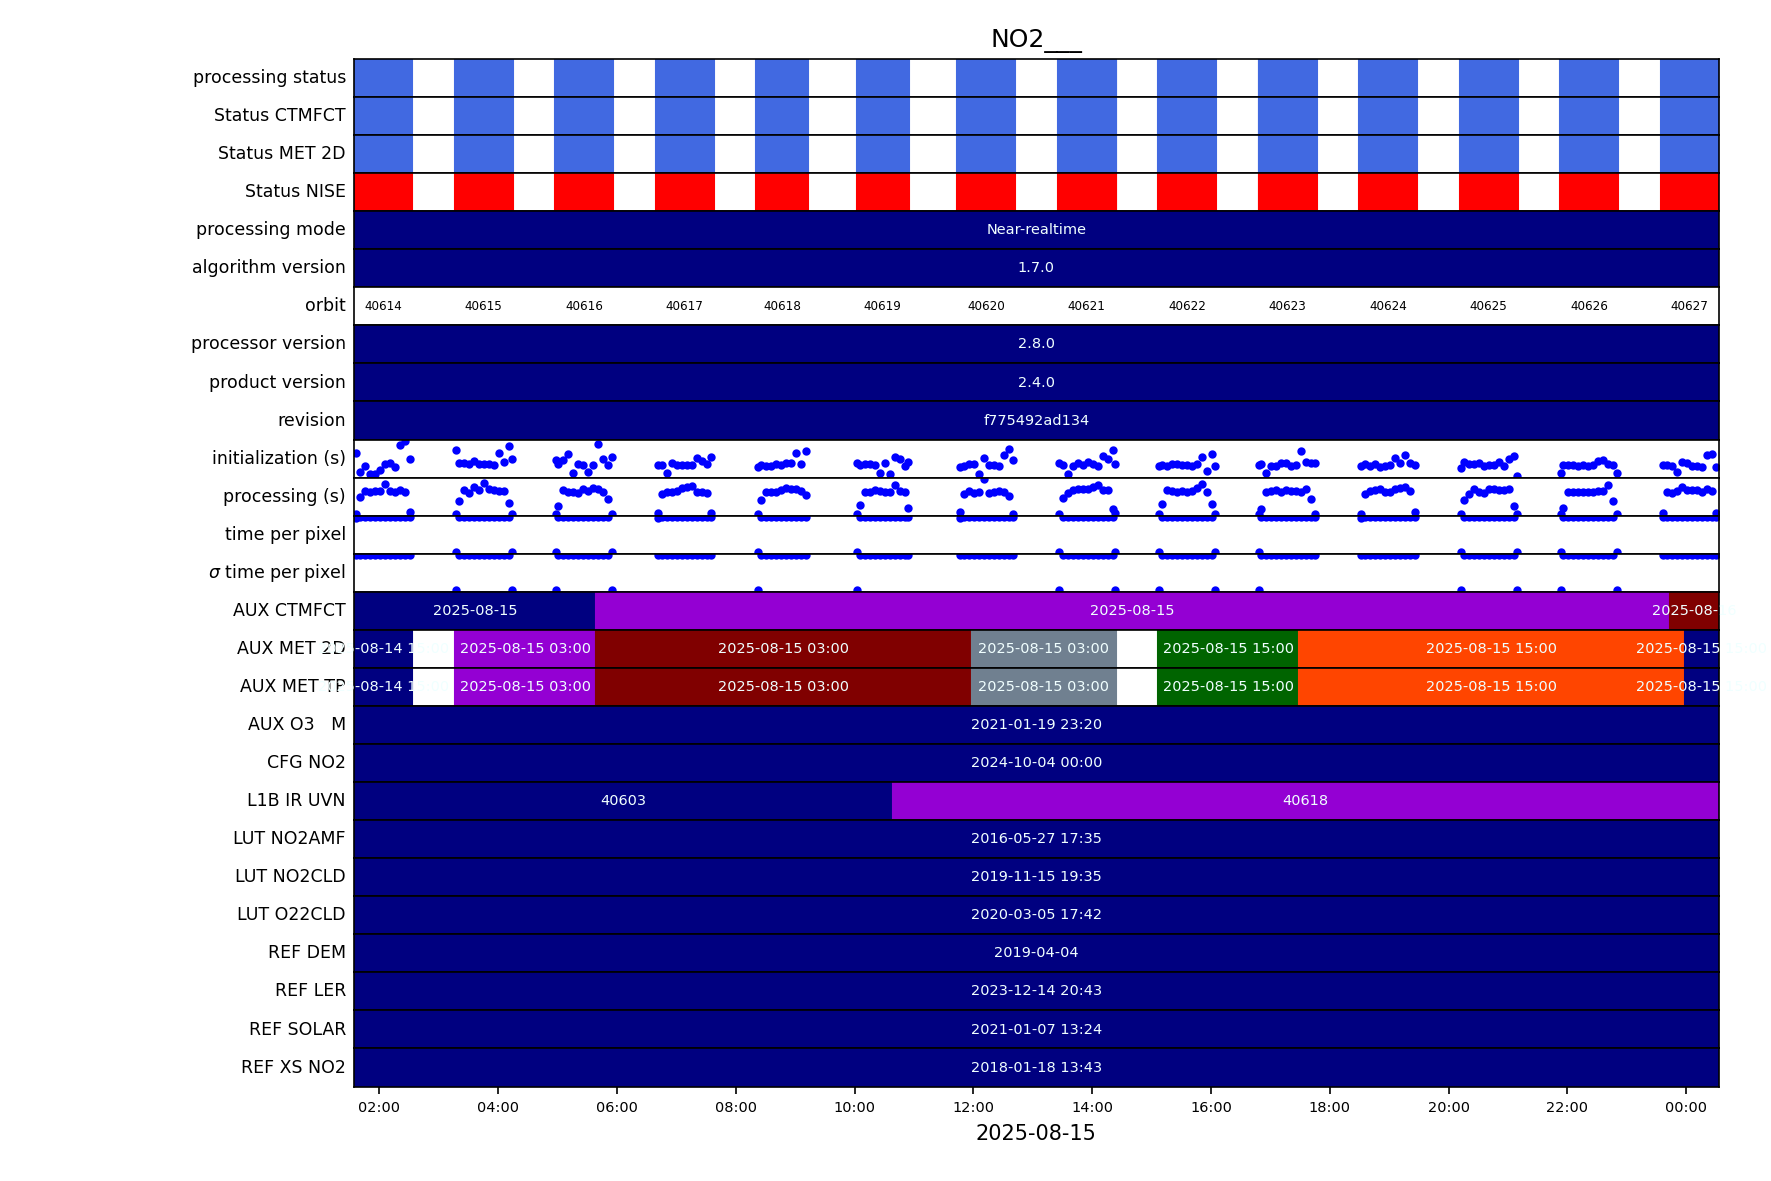The width and height of the screenshot is (1771, 1181).
Task: Click the purple L1B IR UVN 40618 segment
Action: [x=1304, y=801]
